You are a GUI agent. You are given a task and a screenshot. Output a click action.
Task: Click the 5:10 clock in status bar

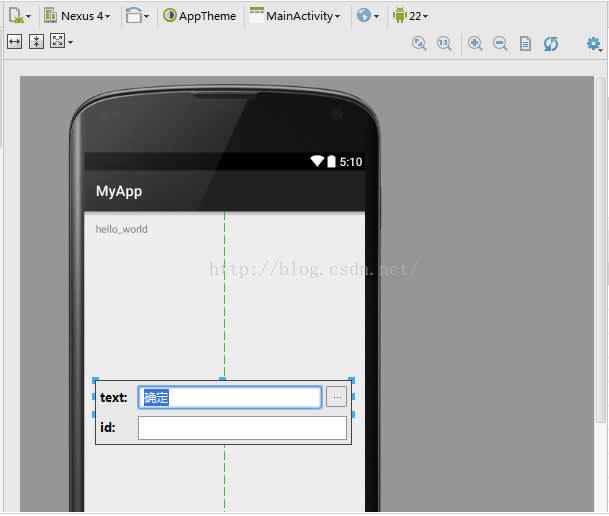pos(351,162)
